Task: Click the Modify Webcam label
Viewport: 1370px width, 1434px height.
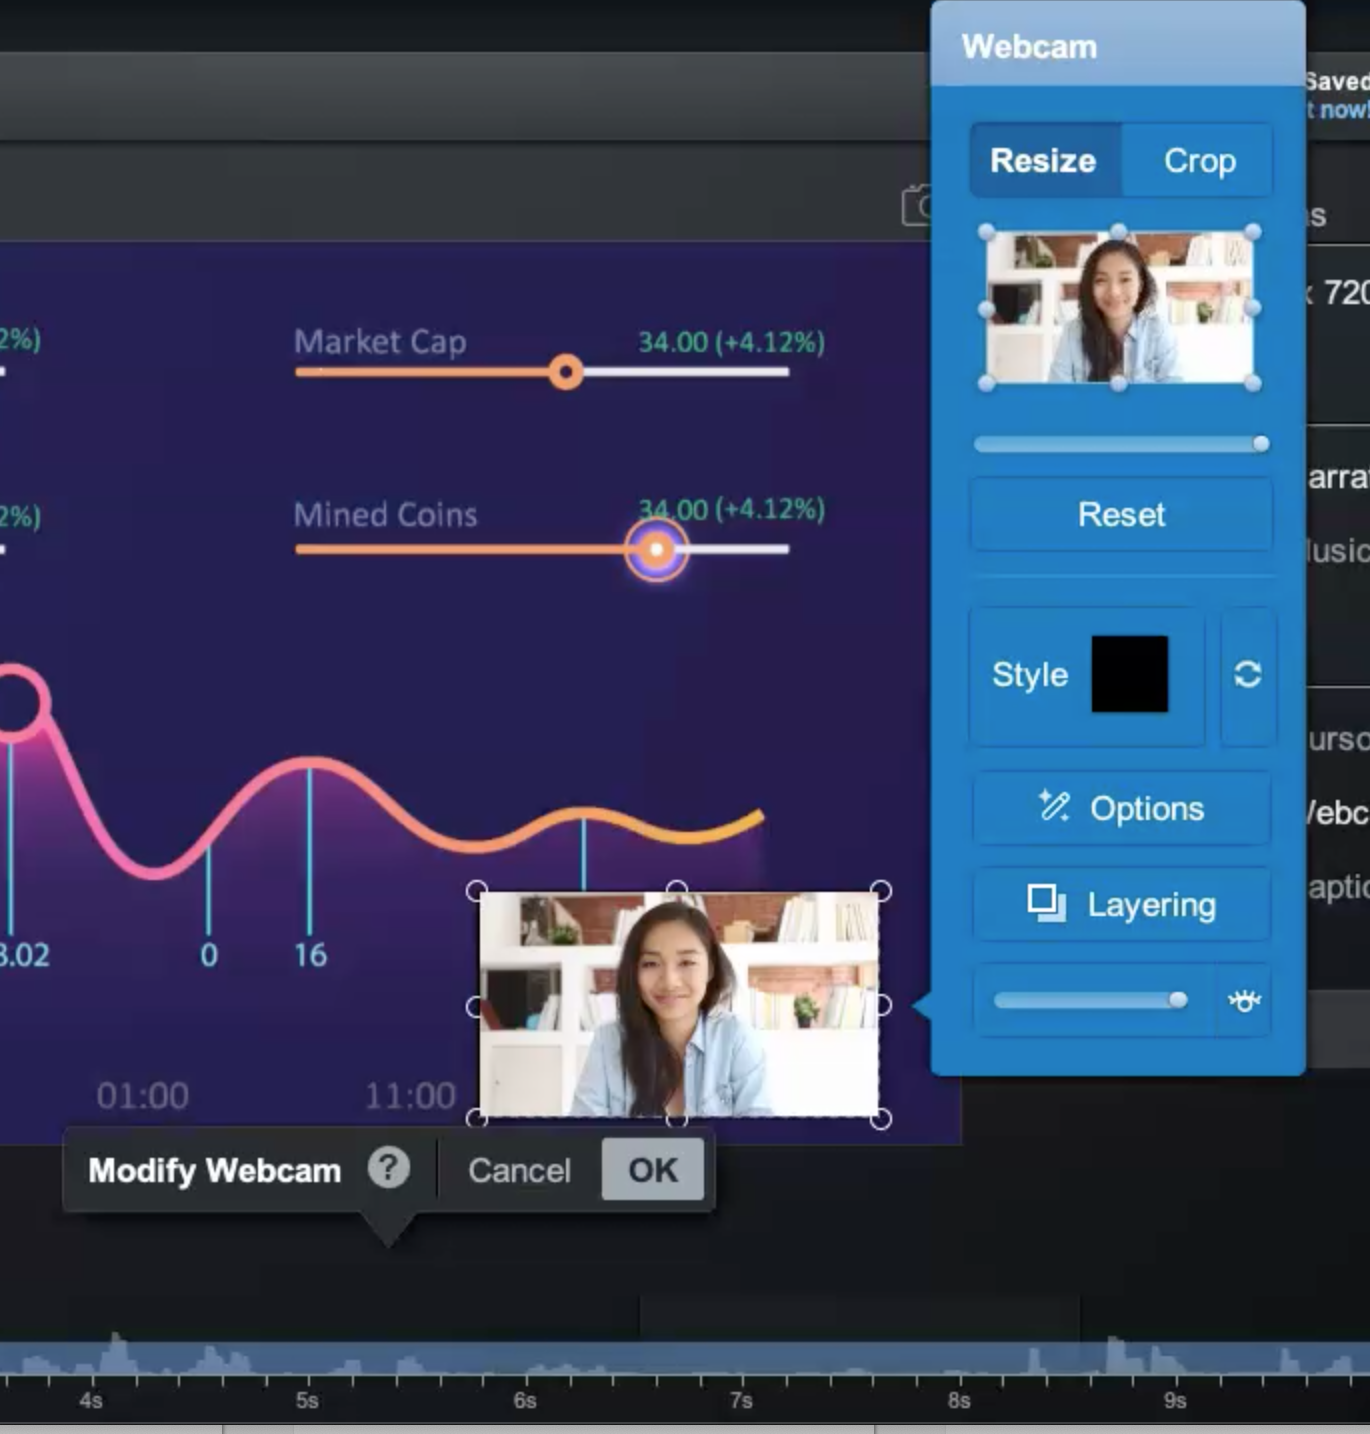Action: (214, 1170)
